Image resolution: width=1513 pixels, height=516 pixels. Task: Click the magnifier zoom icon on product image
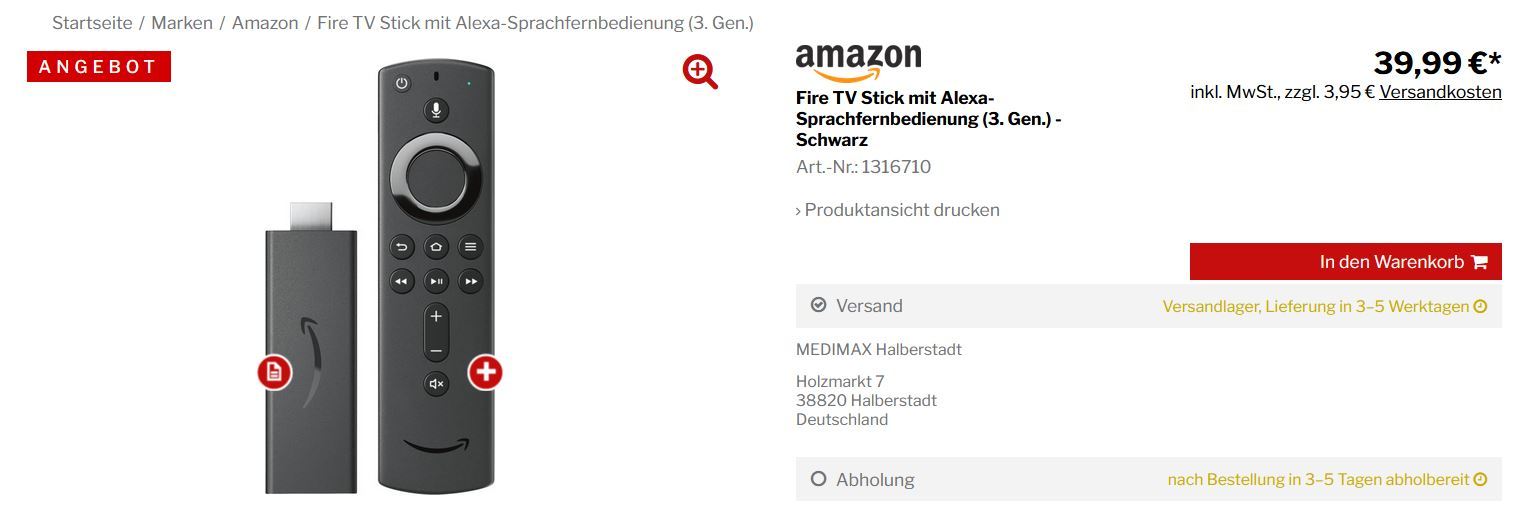(700, 72)
